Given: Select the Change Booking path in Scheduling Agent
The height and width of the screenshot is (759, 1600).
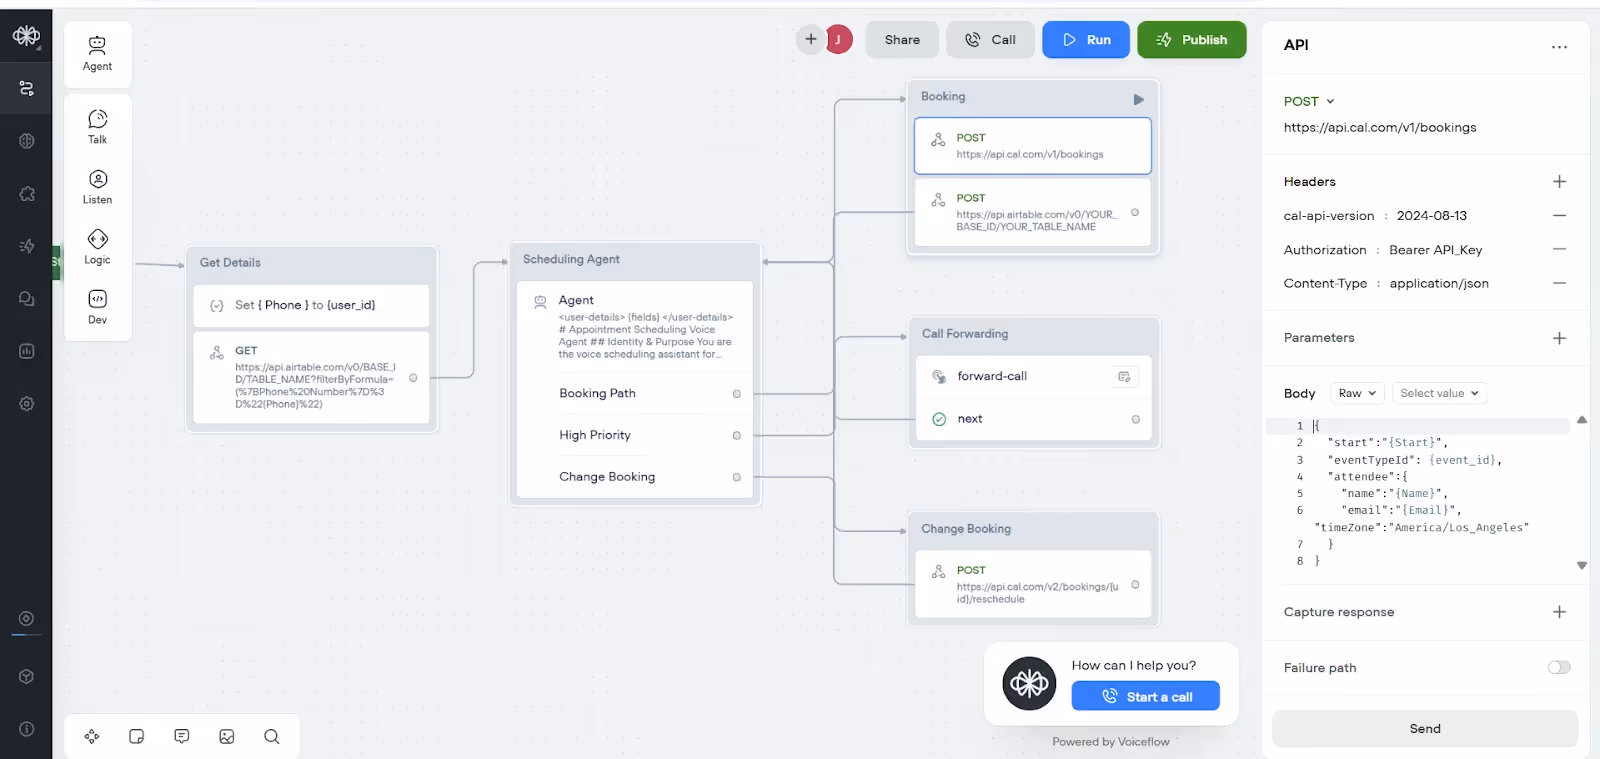Looking at the screenshot, I should click(x=636, y=478).
